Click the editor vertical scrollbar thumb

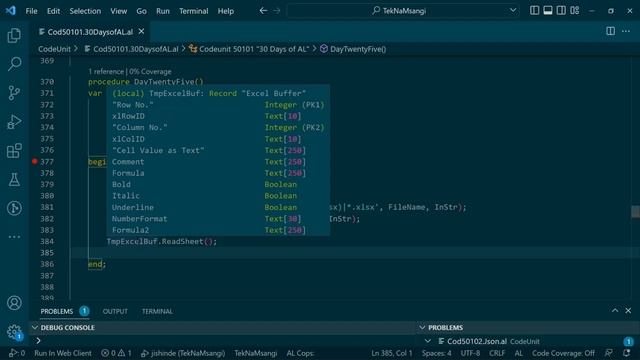click(x=636, y=212)
